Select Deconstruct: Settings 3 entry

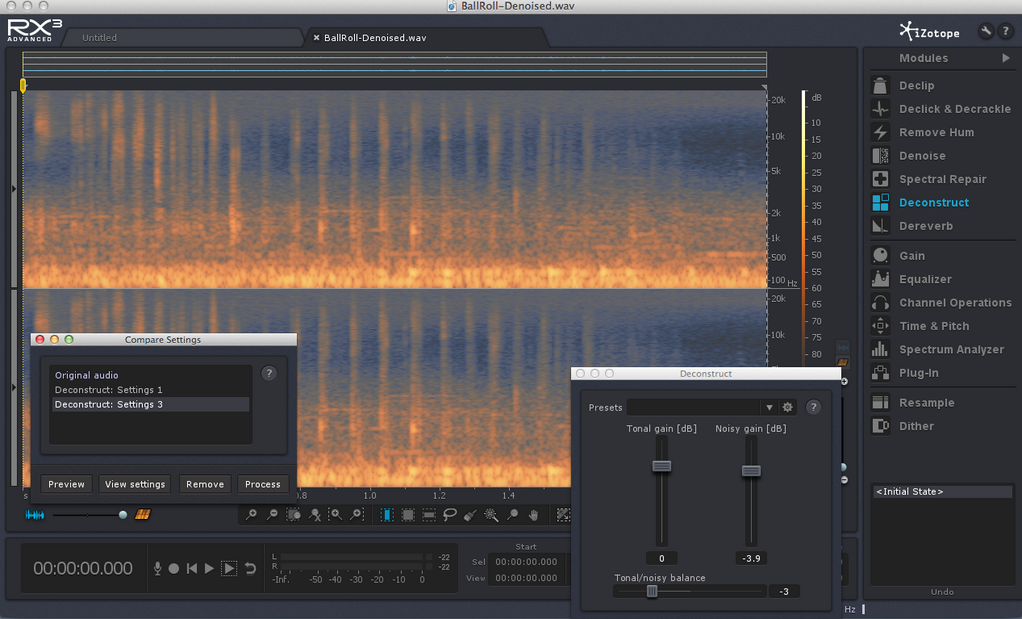pos(151,405)
